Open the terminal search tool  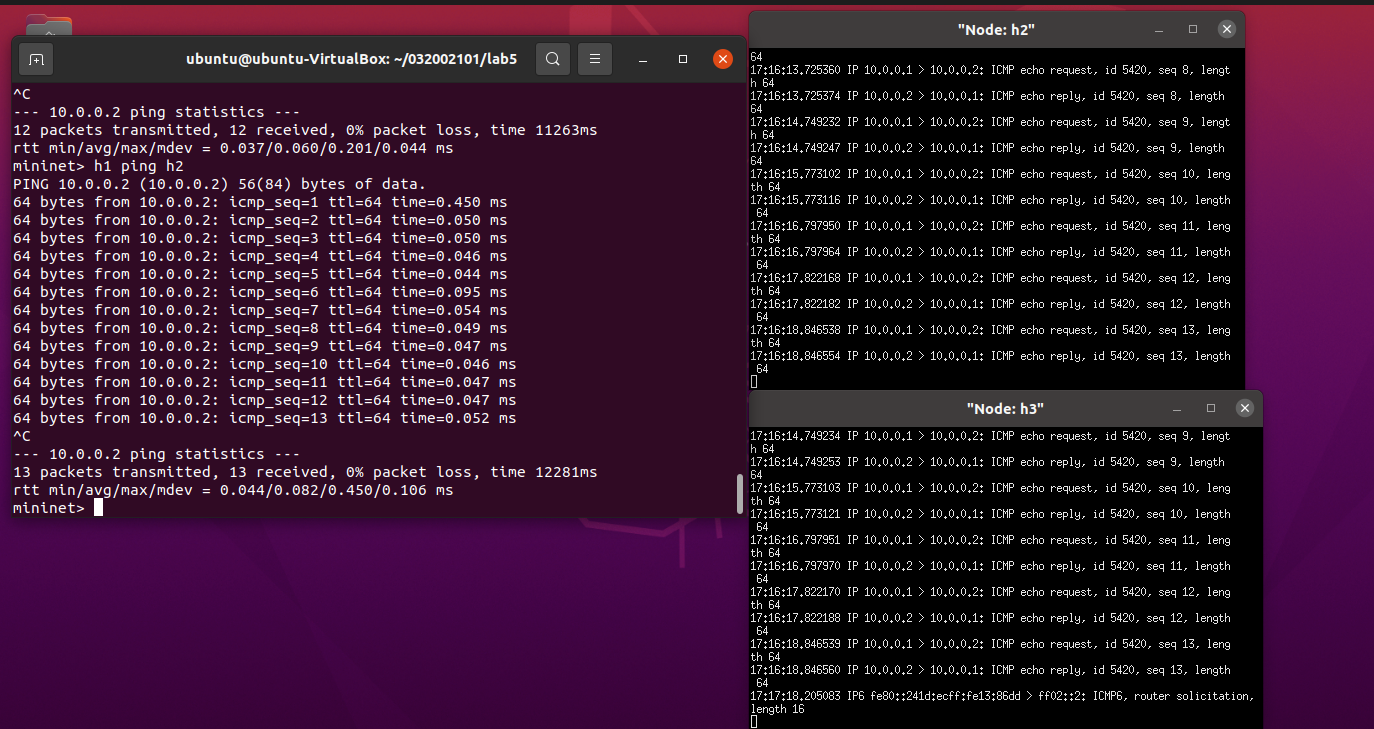pos(552,59)
